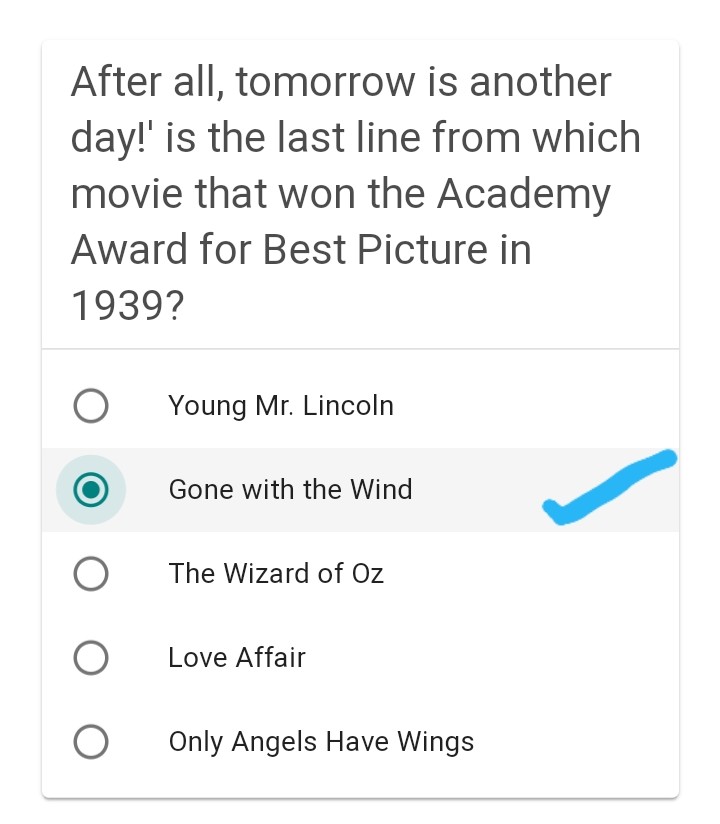
Task: Tap the 'Gone with the Wind' answer label
Action: point(290,490)
